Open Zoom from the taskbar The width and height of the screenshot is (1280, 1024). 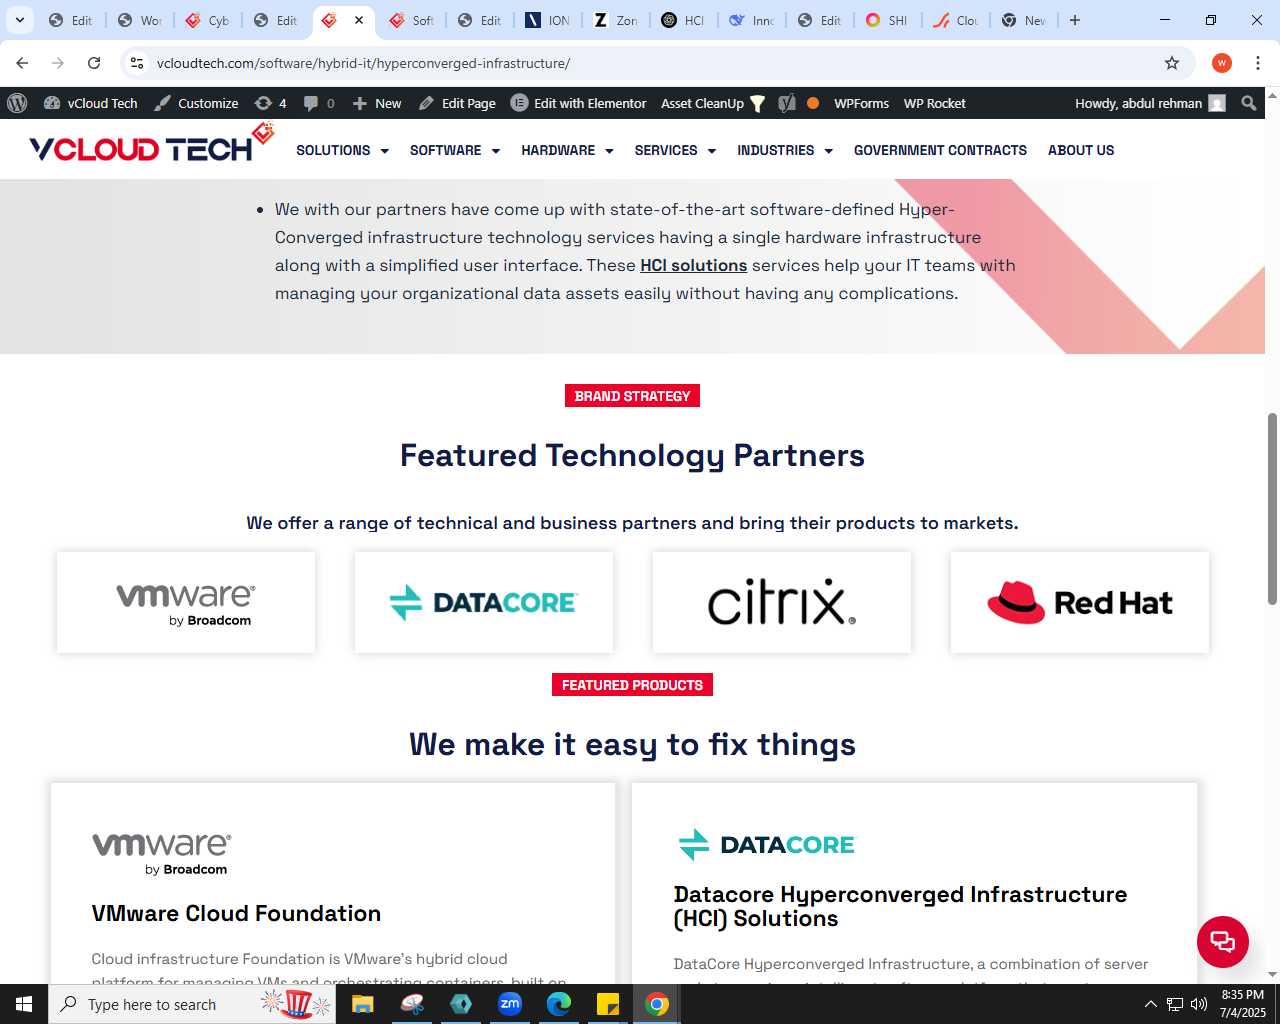(510, 1004)
